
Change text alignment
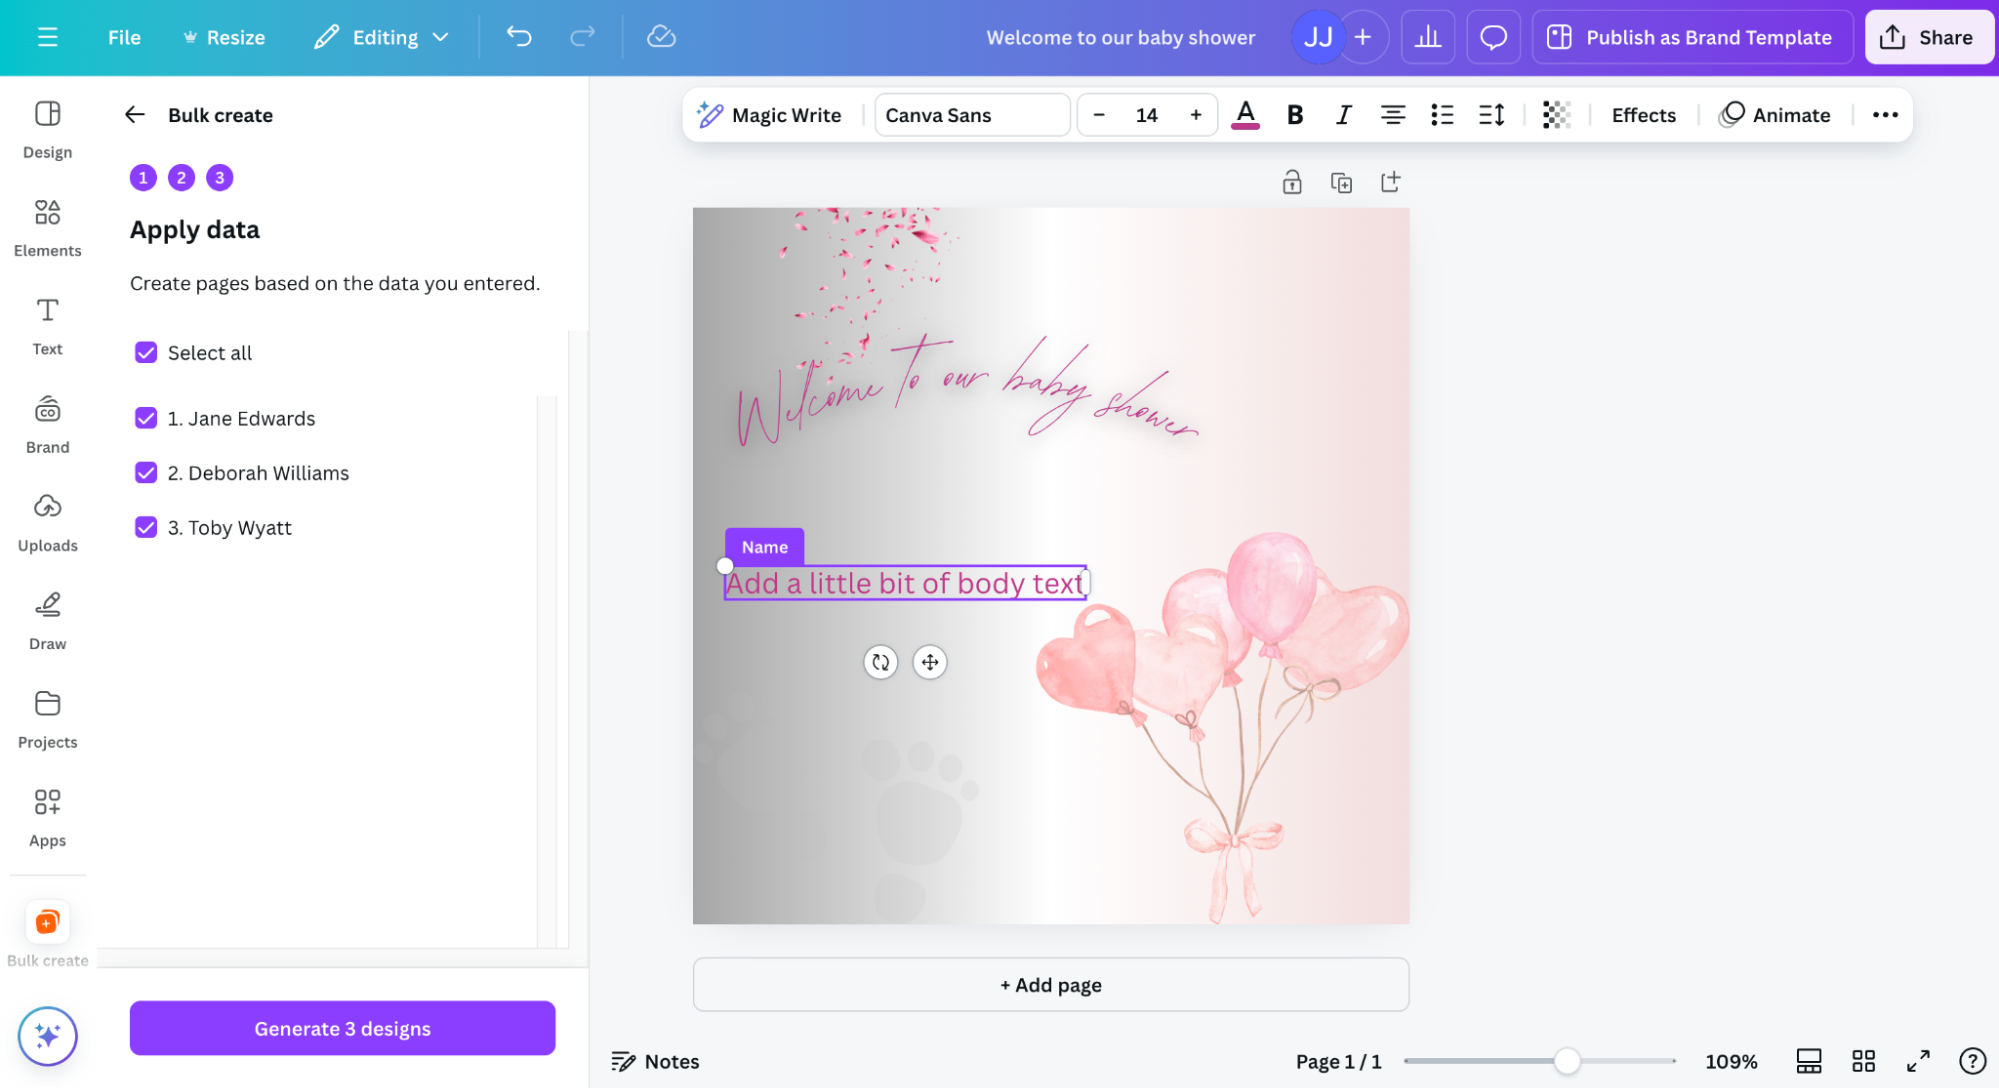(x=1392, y=115)
